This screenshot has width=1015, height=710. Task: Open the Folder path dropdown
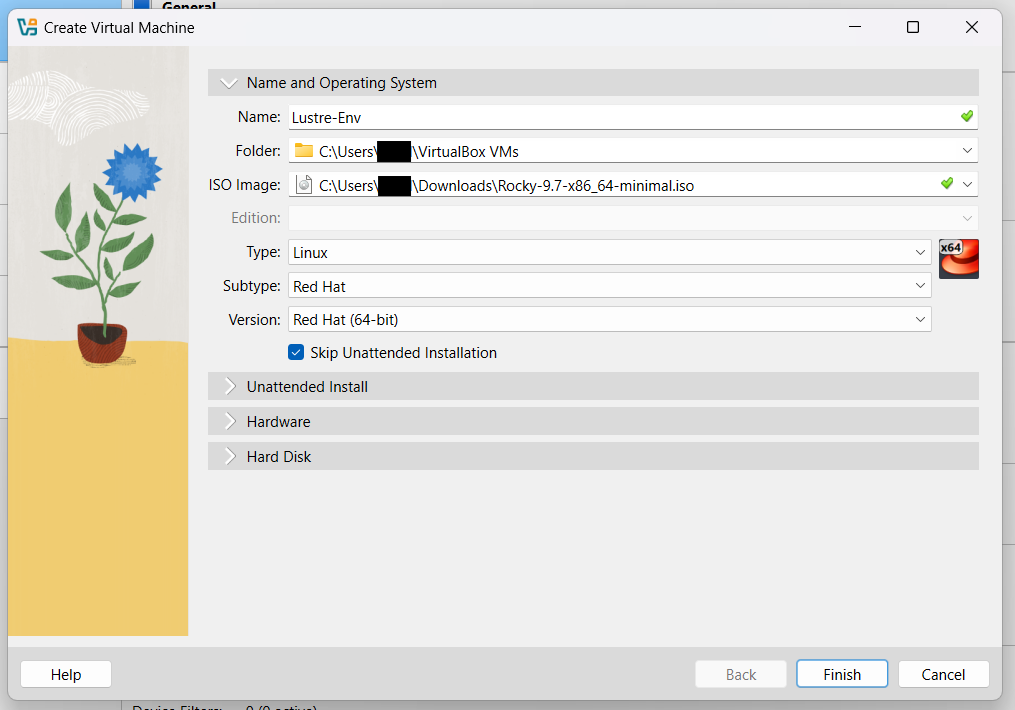point(967,151)
